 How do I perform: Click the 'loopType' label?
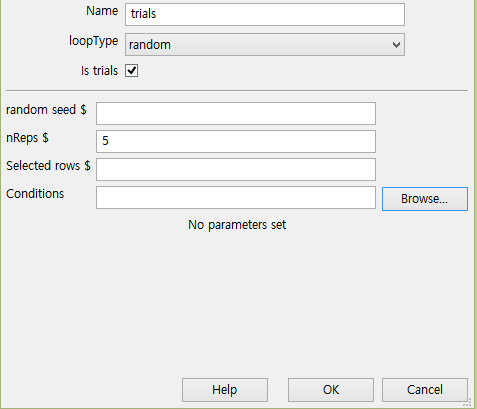[x=93, y=41]
